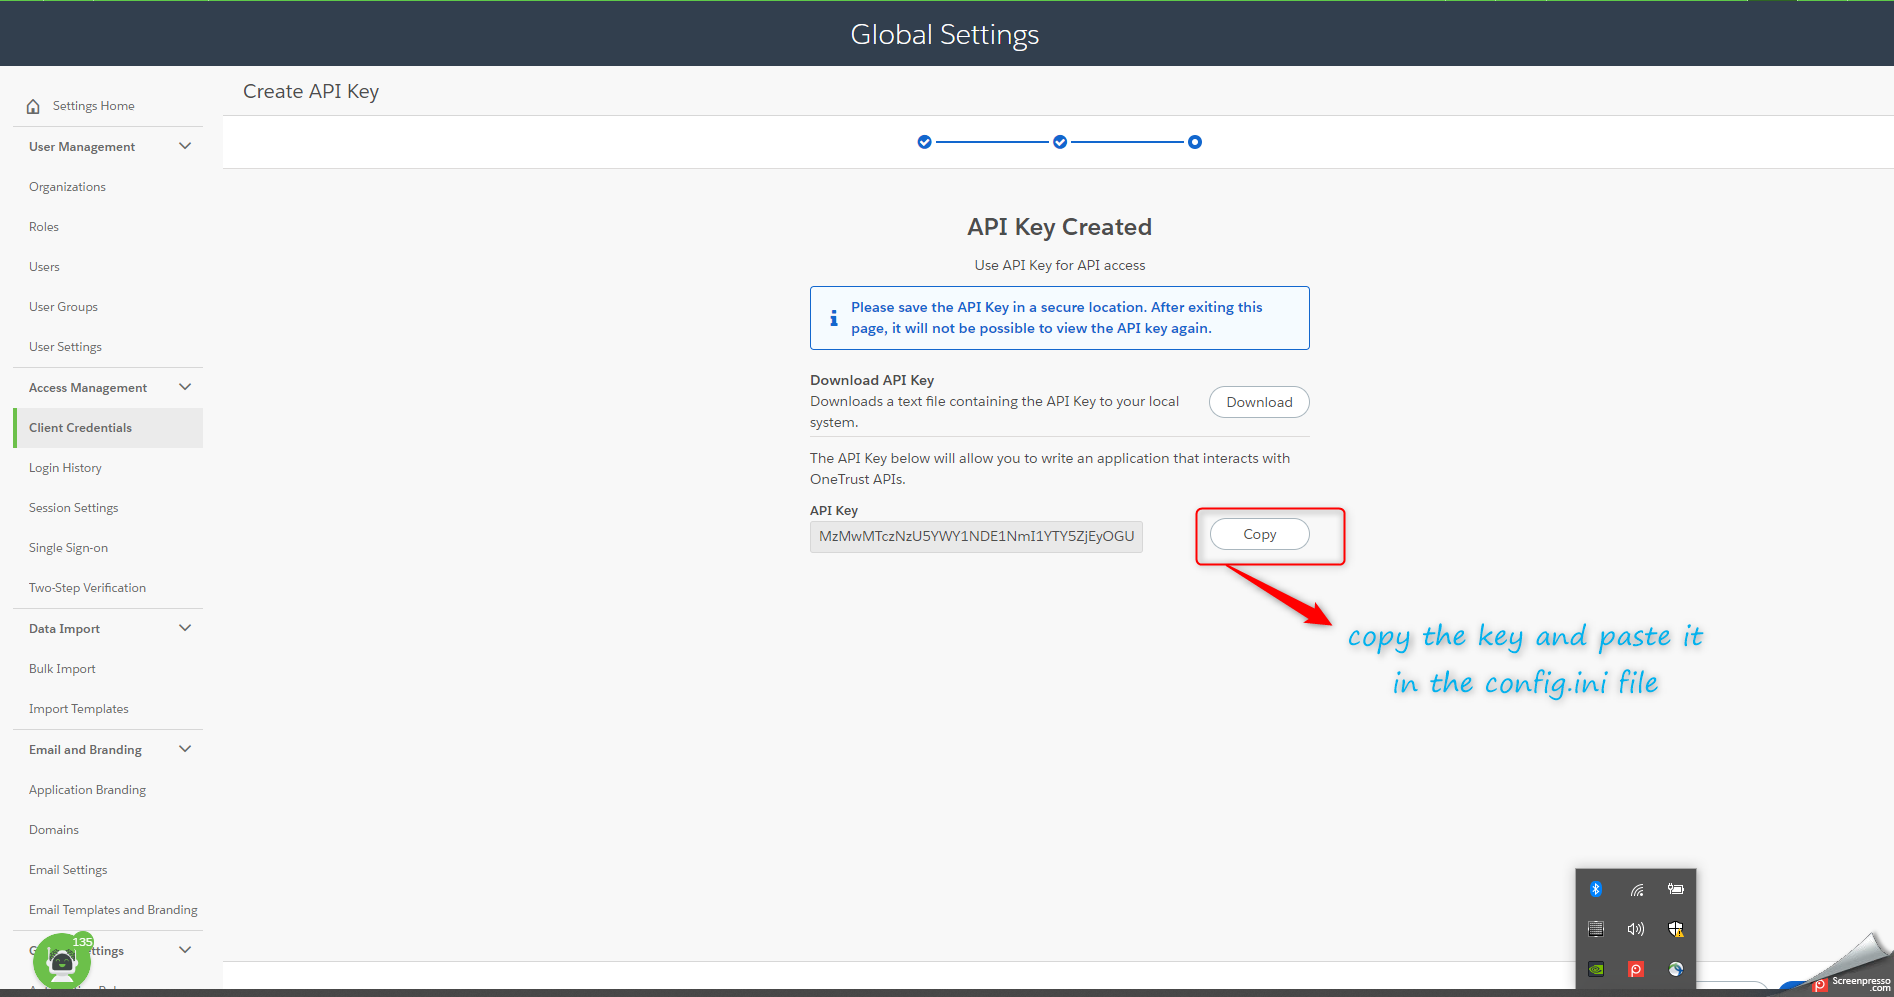Click the Data Import heading

pos(64,629)
